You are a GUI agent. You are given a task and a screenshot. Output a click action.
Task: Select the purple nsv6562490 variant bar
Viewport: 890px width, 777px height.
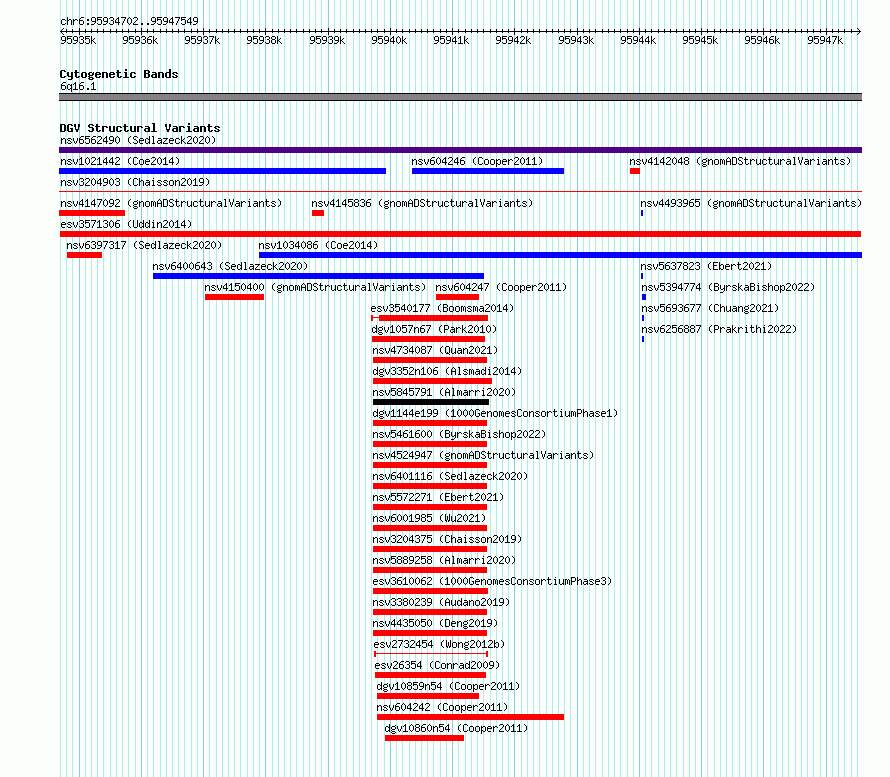coord(460,150)
